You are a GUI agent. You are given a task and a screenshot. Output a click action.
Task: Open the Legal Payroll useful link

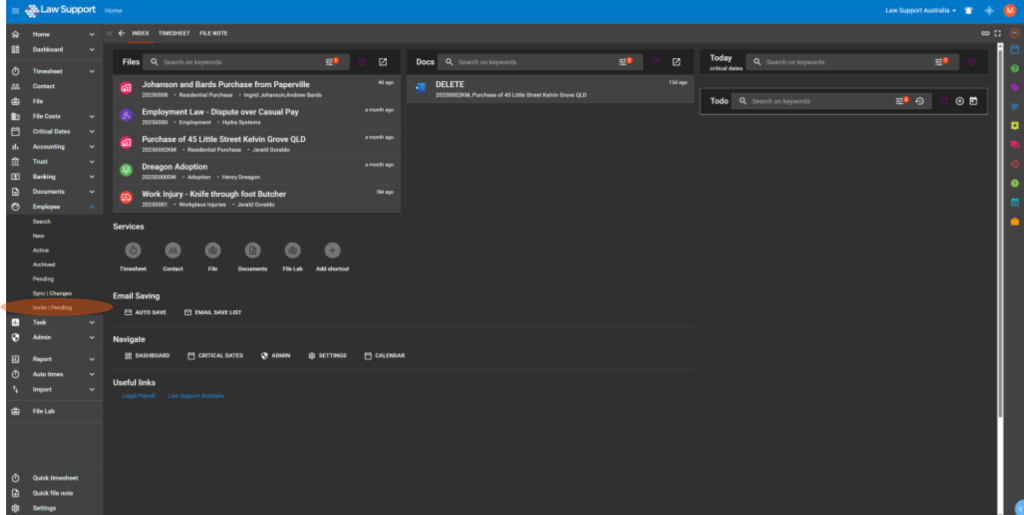138,396
